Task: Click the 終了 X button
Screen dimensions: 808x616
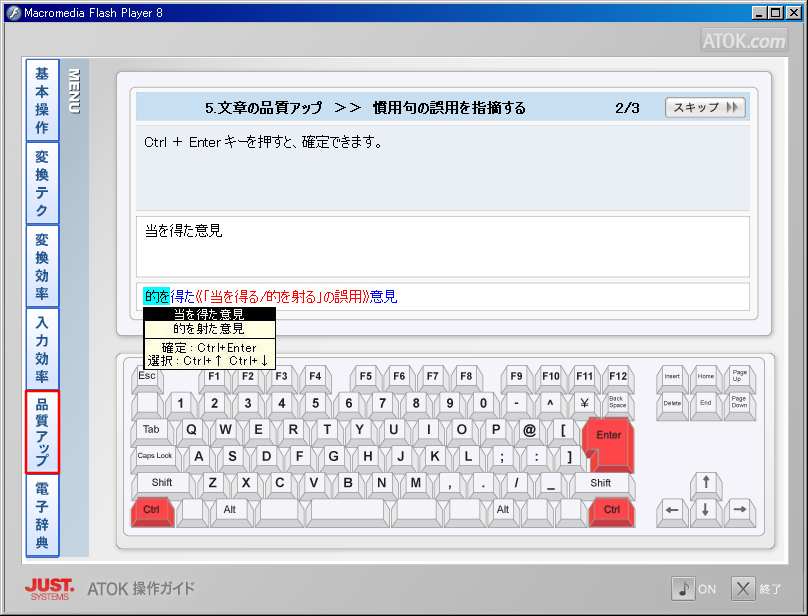Action: [x=743, y=589]
